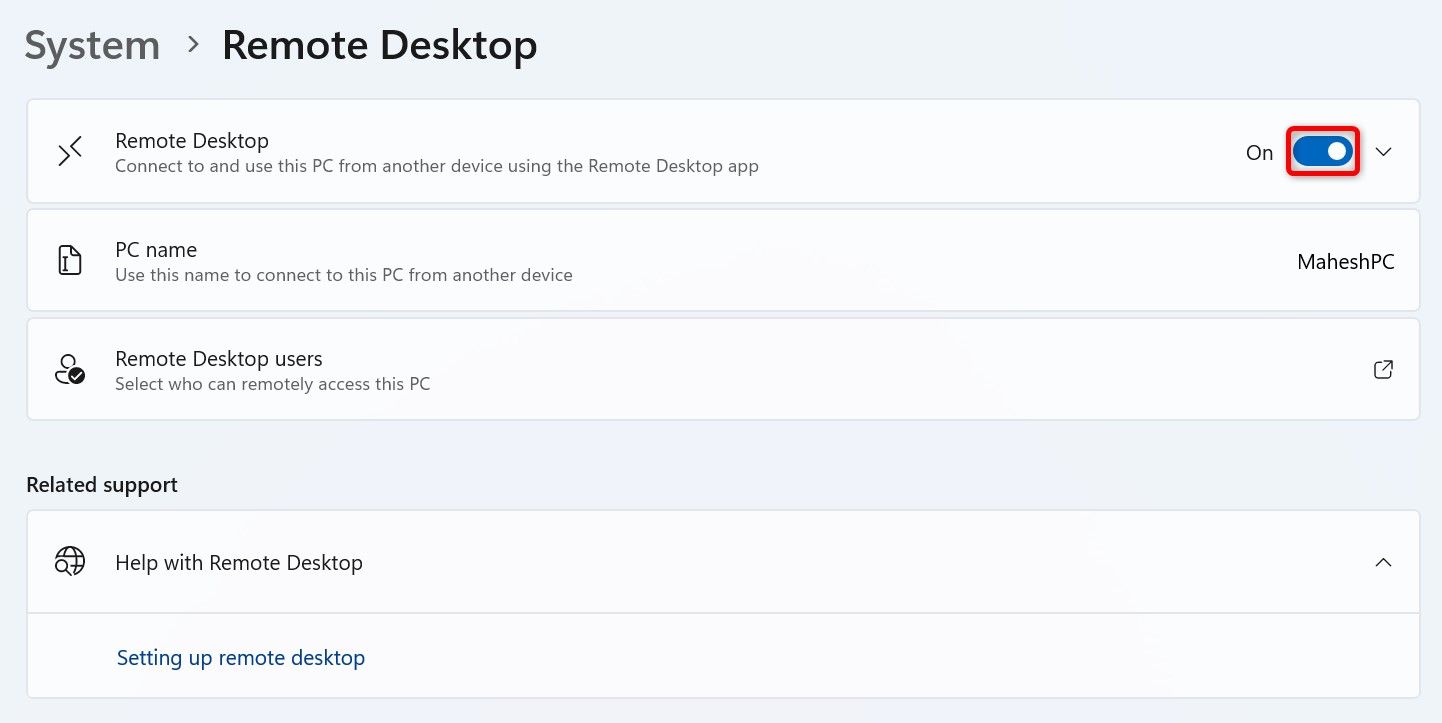Click the PC name document icon

pos(70,261)
